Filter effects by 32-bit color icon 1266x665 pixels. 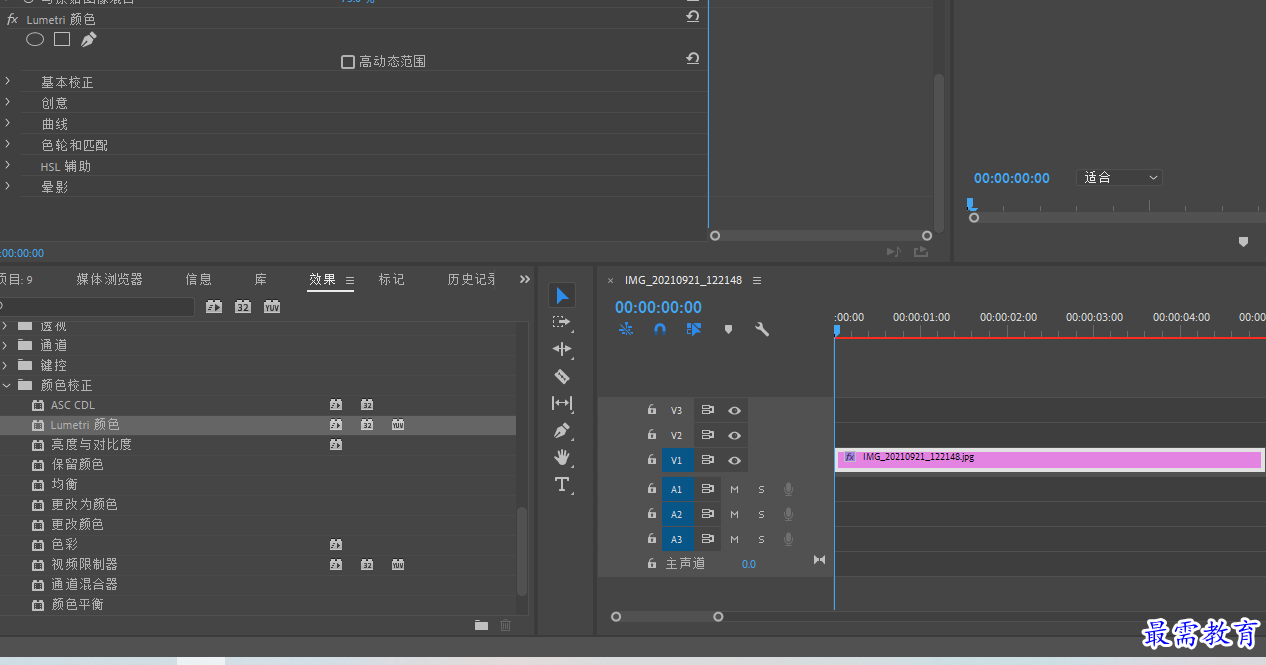[x=243, y=306]
